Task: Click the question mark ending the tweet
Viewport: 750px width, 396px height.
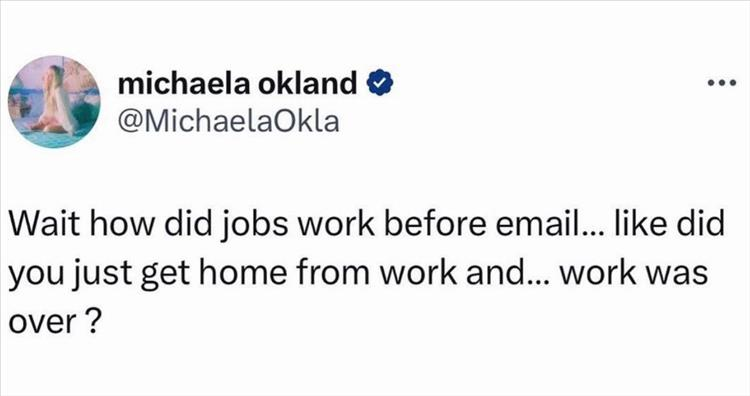Action: pyautogui.click(x=94, y=319)
